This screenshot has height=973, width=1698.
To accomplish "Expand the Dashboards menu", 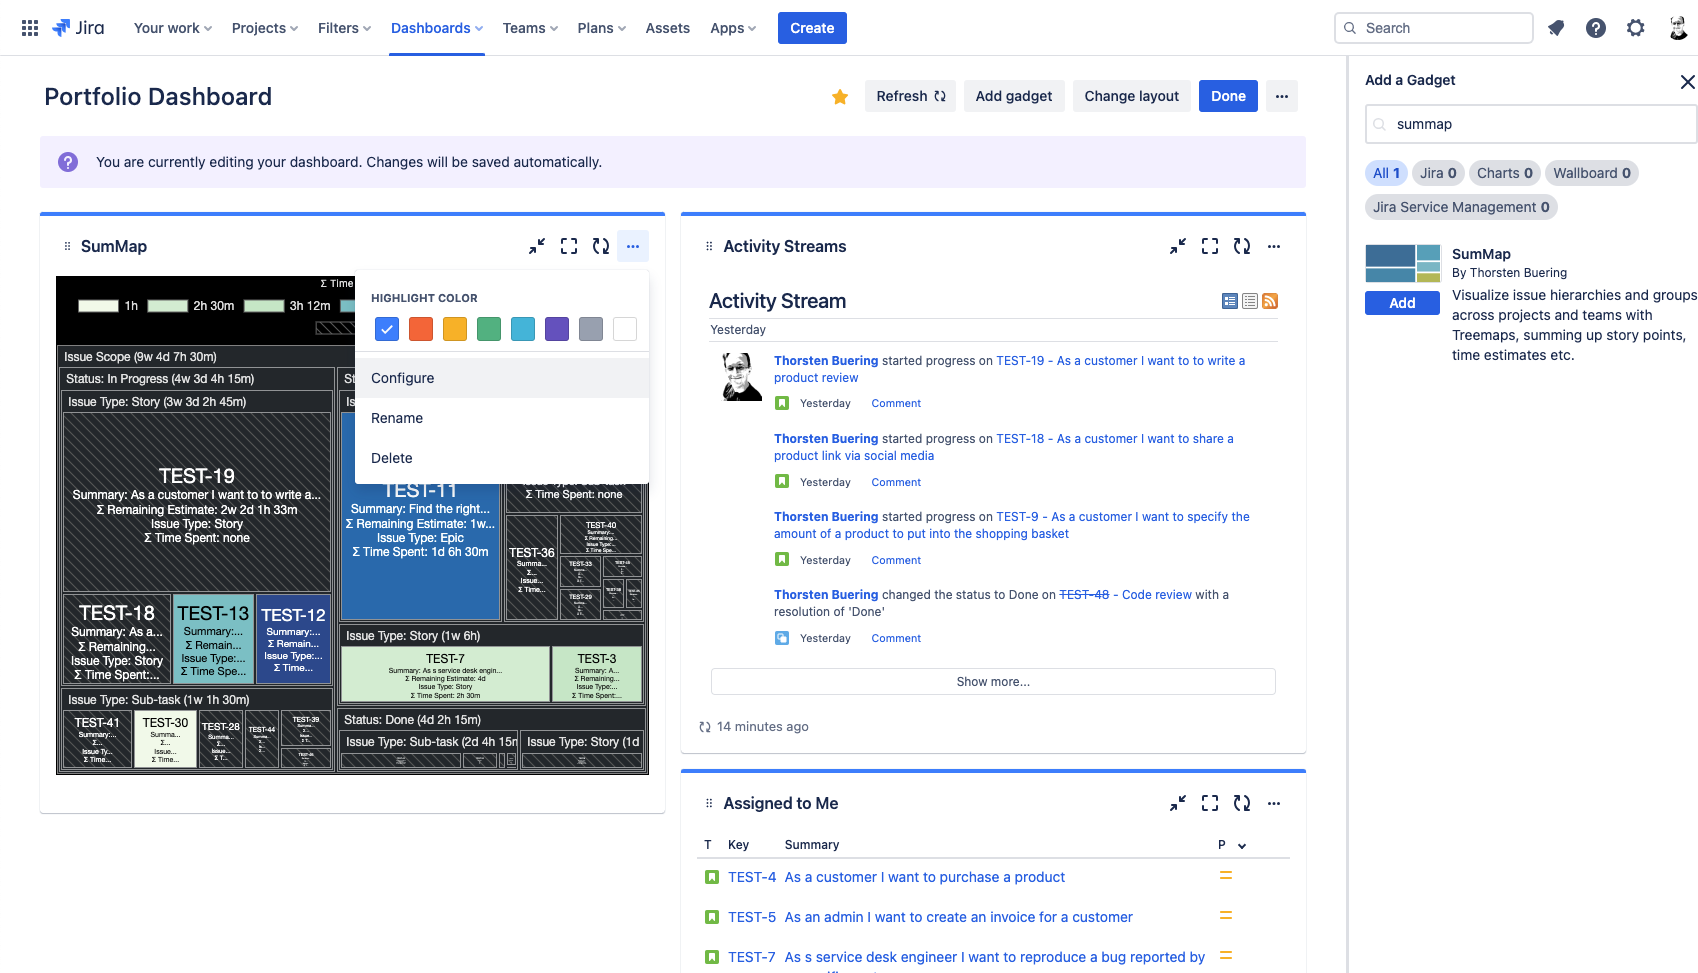I will [437, 28].
